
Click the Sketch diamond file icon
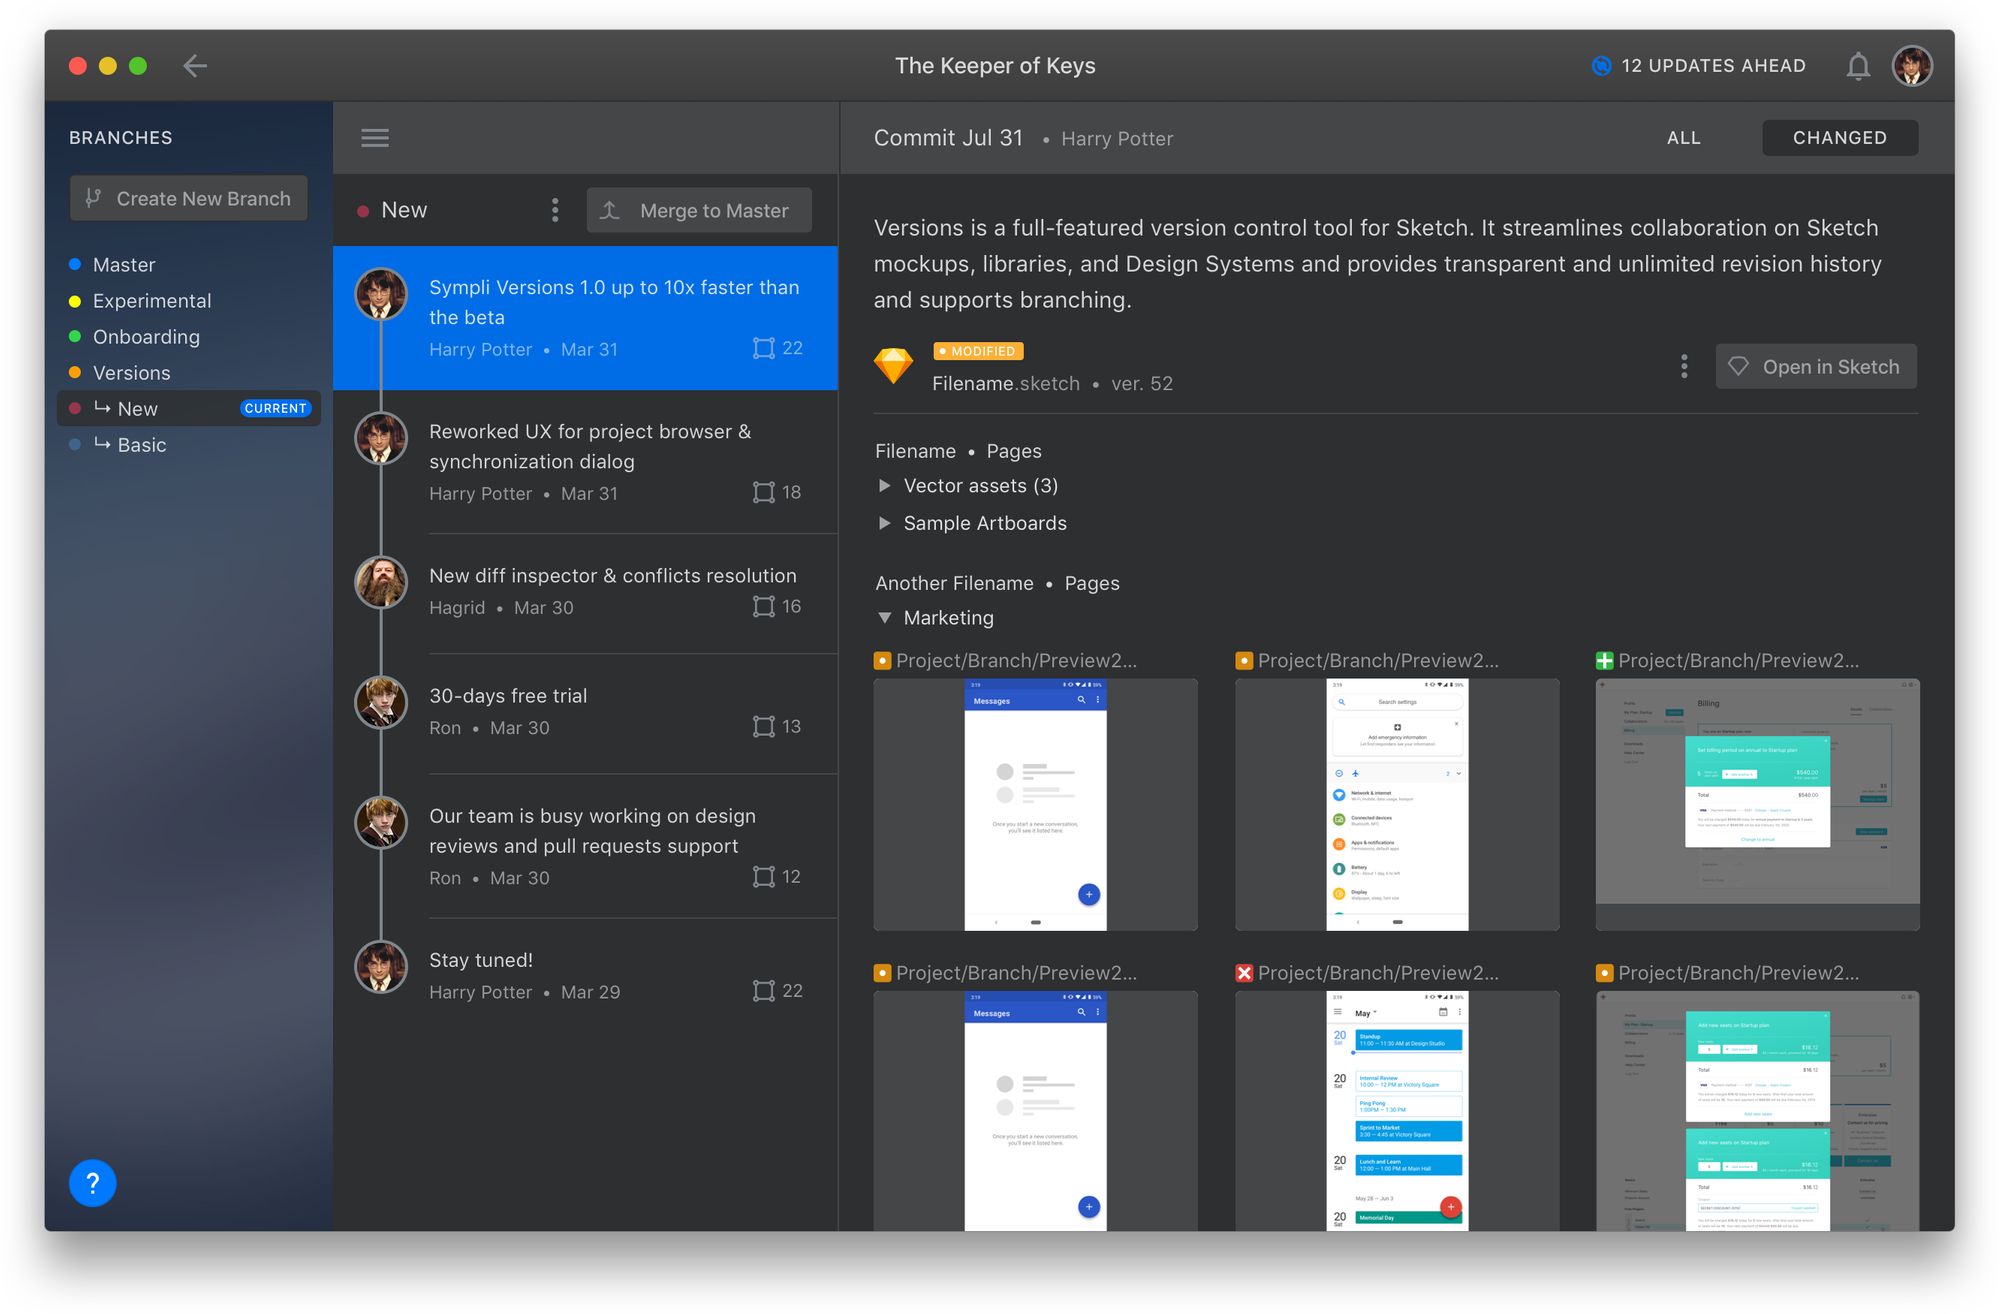click(x=893, y=366)
